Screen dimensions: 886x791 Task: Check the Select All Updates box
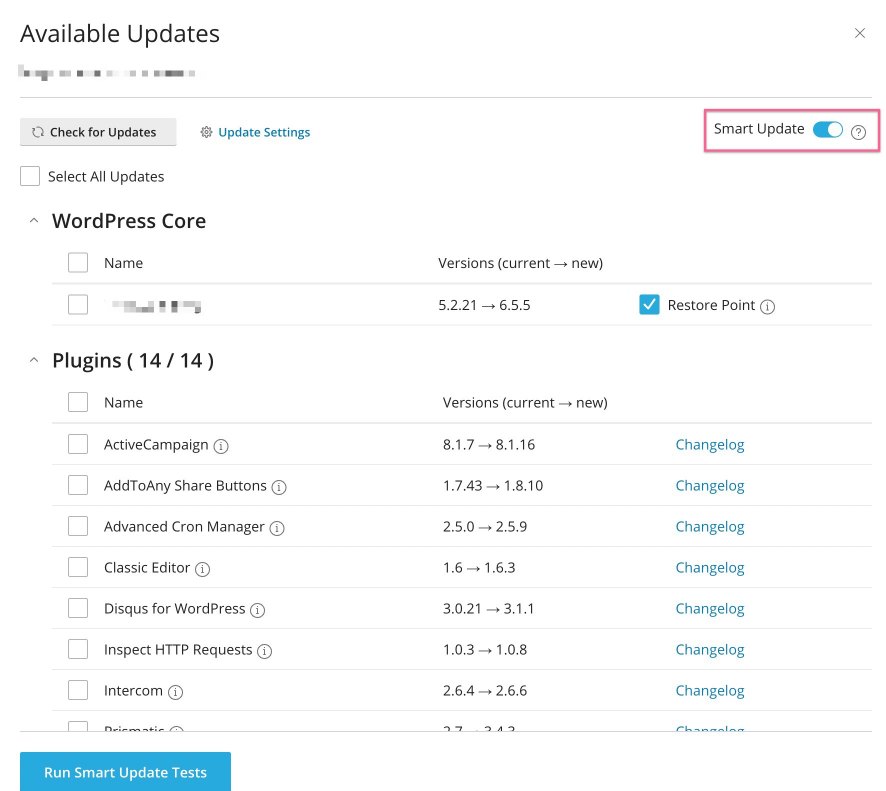point(30,176)
